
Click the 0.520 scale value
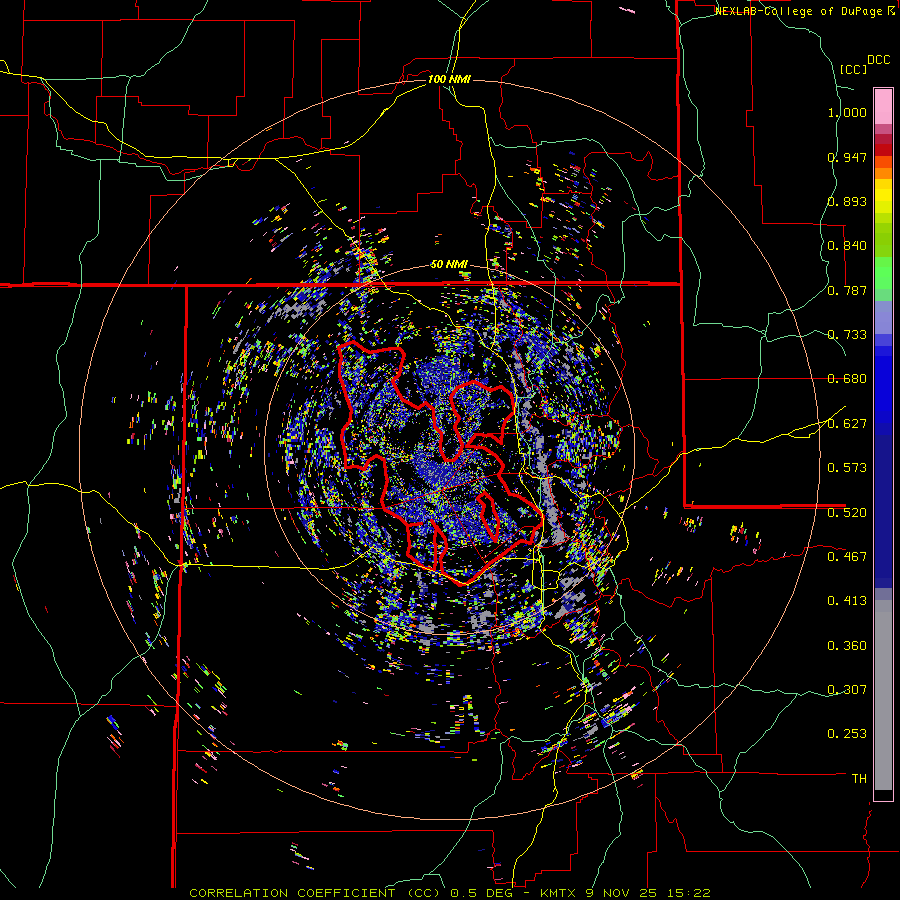point(847,512)
